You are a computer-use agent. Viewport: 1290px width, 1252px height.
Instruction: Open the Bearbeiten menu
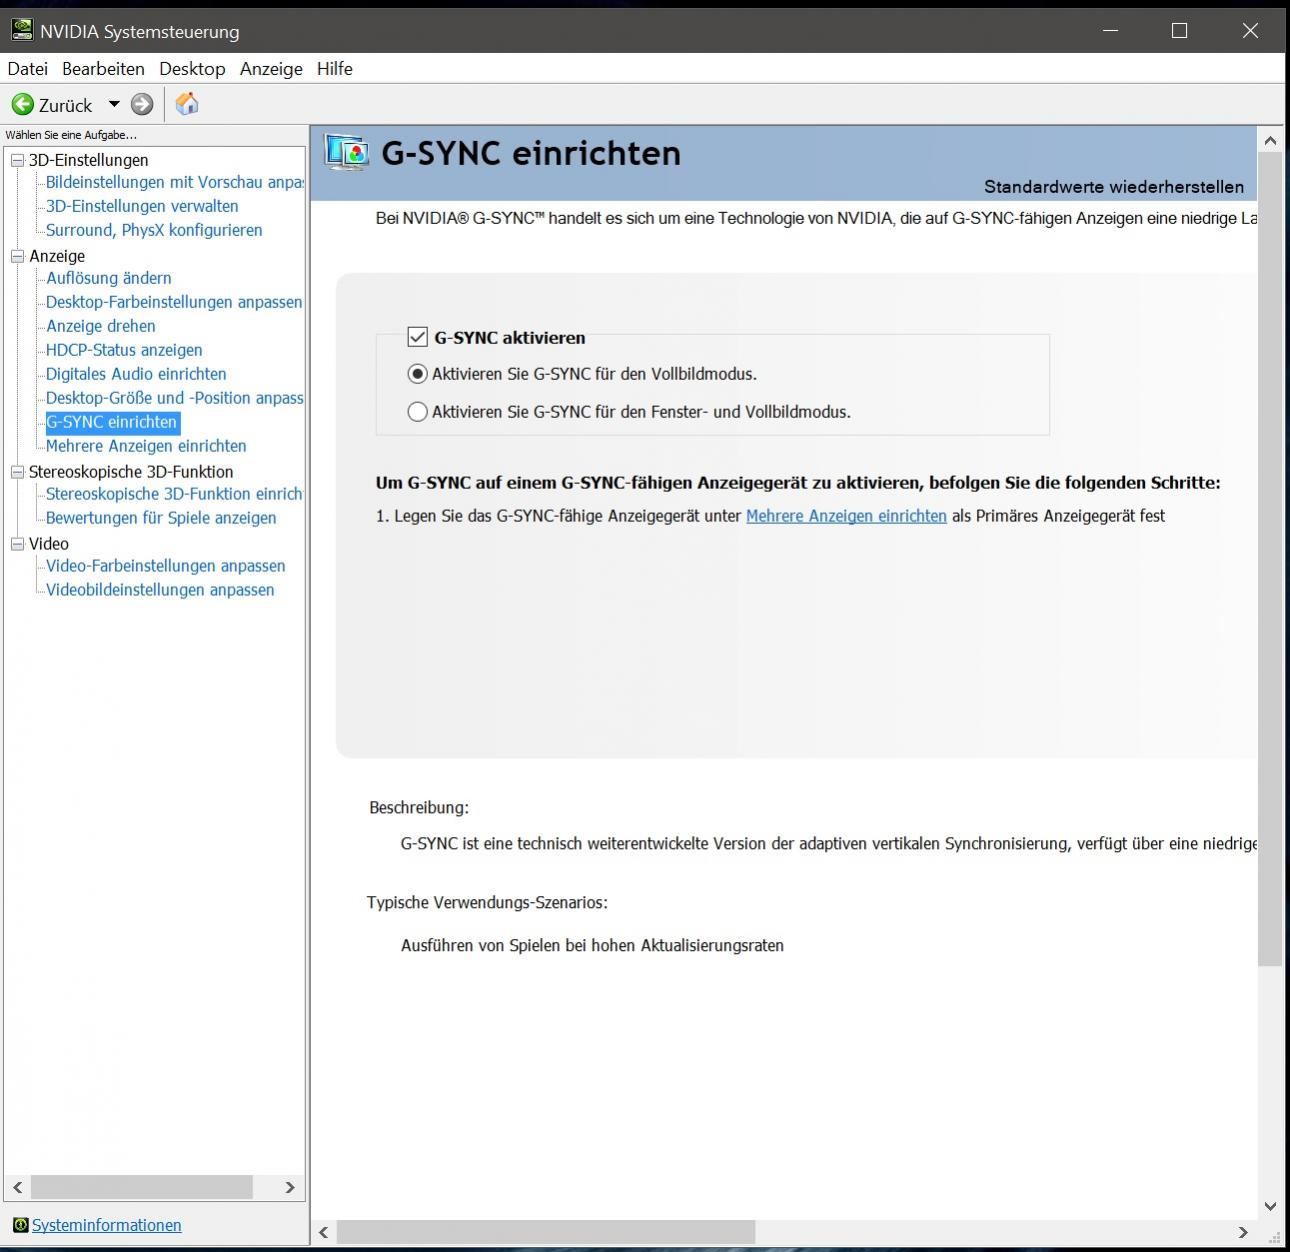[x=103, y=68]
